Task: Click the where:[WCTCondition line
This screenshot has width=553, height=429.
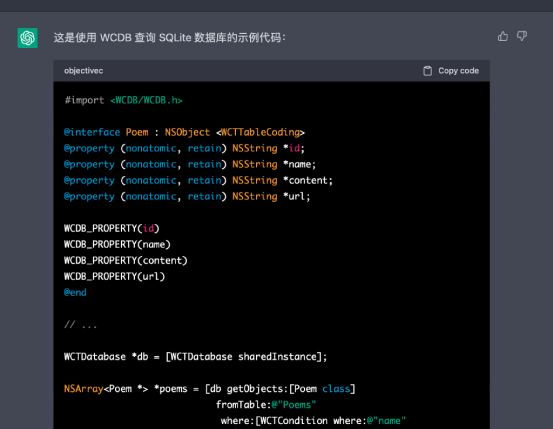Action: [313, 421]
